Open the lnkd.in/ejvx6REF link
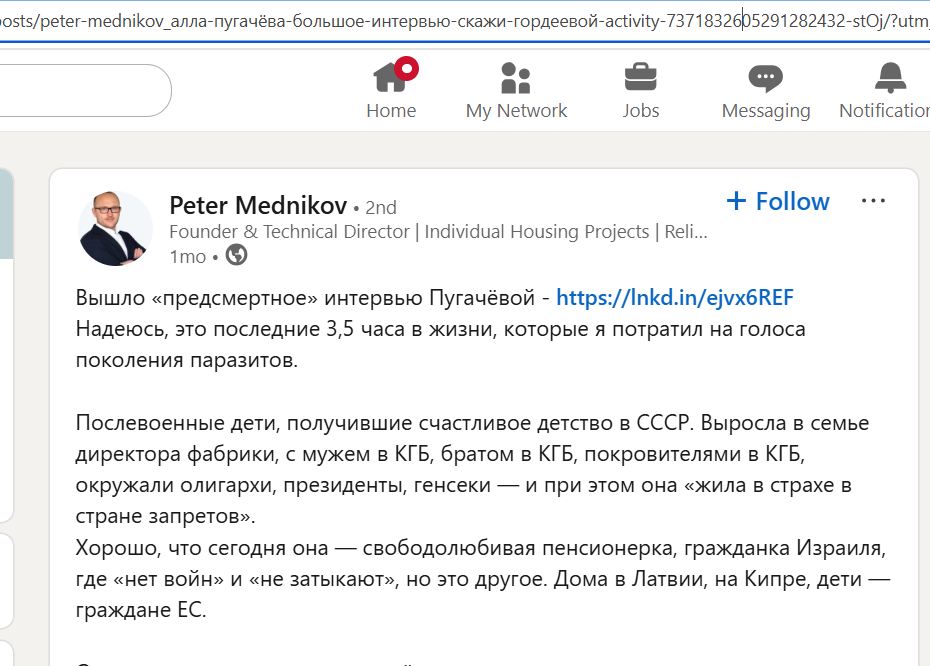This screenshot has height=666, width=930. [x=674, y=298]
